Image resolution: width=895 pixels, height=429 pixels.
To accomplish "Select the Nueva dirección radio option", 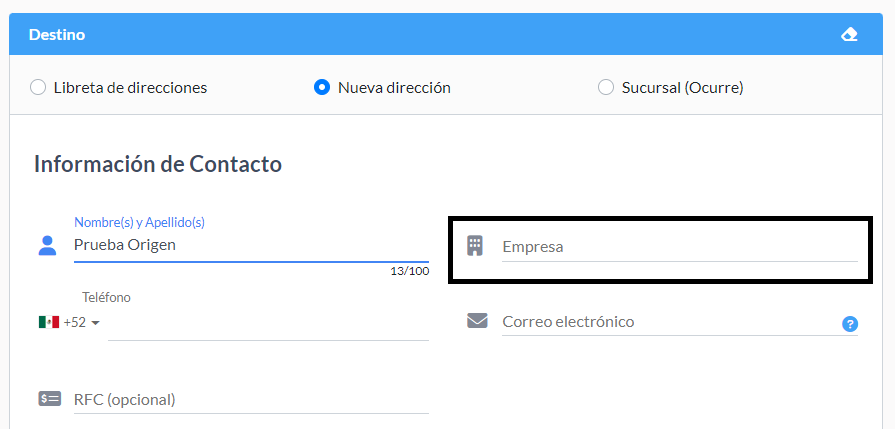I will [x=322, y=88].
